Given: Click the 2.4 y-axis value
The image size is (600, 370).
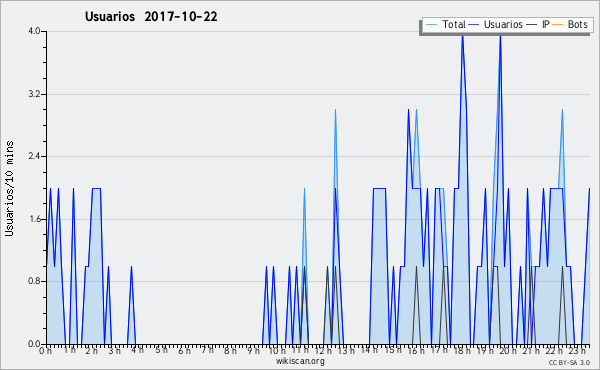Looking at the screenshot, I should point(34,156).
